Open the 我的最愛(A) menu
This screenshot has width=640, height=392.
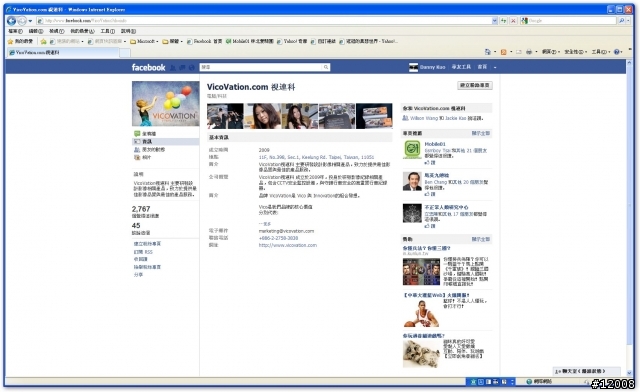pos(82,31)
